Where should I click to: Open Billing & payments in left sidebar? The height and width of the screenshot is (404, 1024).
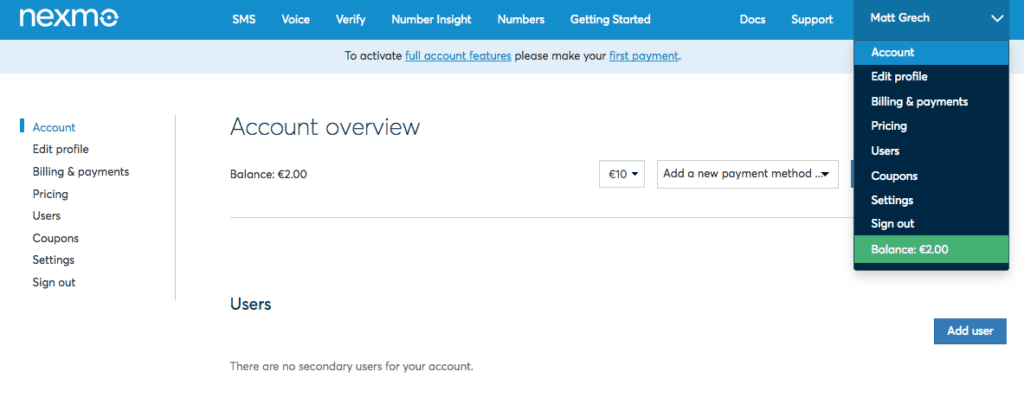tap(81, 172)
